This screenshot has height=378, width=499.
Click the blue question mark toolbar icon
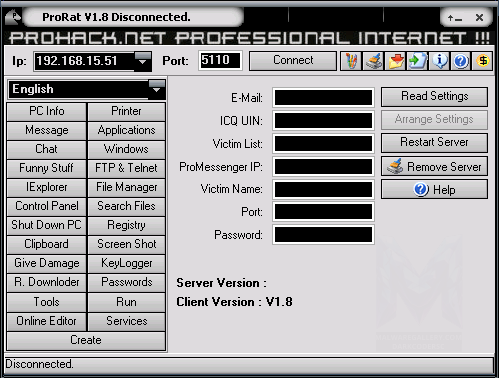(461, 61)
